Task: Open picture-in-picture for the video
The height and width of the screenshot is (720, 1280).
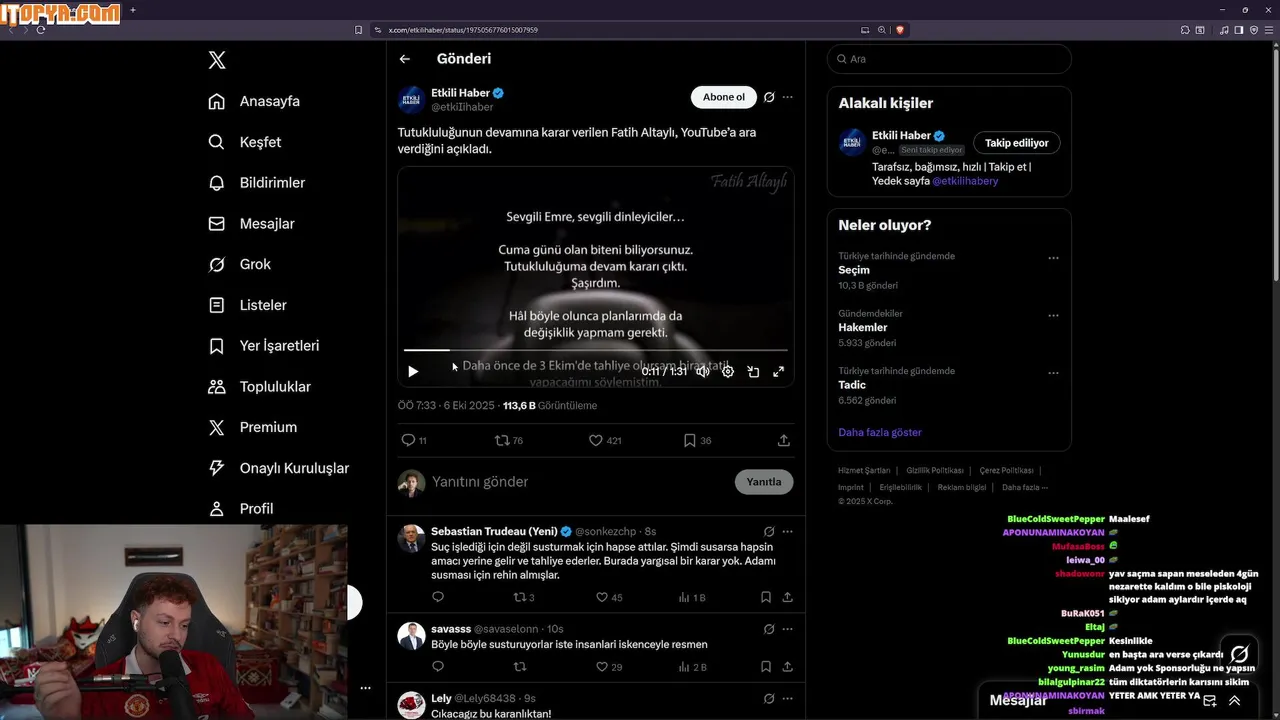Action: (x=753, y=371)
